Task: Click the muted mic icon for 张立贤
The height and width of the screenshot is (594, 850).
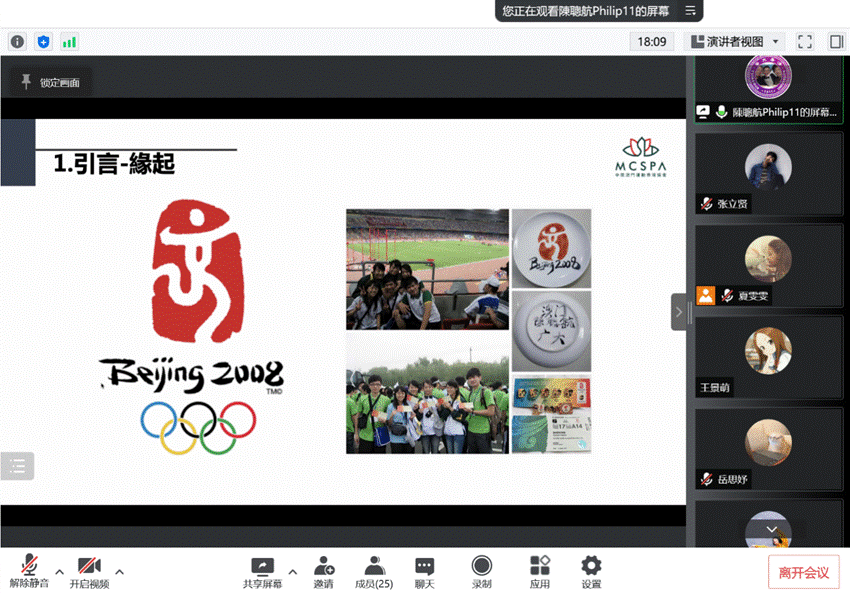Action: 706,204
